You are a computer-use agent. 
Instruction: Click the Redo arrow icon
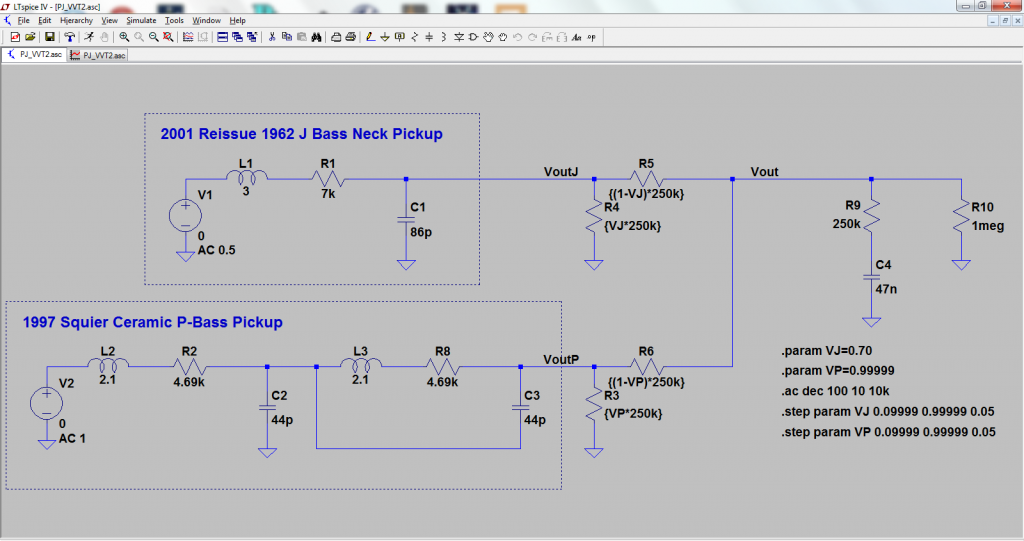click(532, 37)
